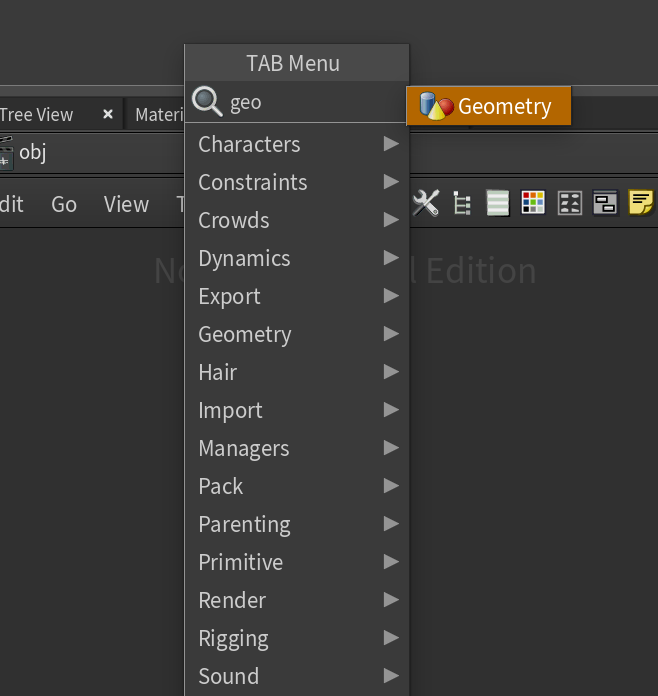Toggle the tree hierarchy view icon
Image resolution: width=658 pixels, height=696 pixels.
point(462,203)
